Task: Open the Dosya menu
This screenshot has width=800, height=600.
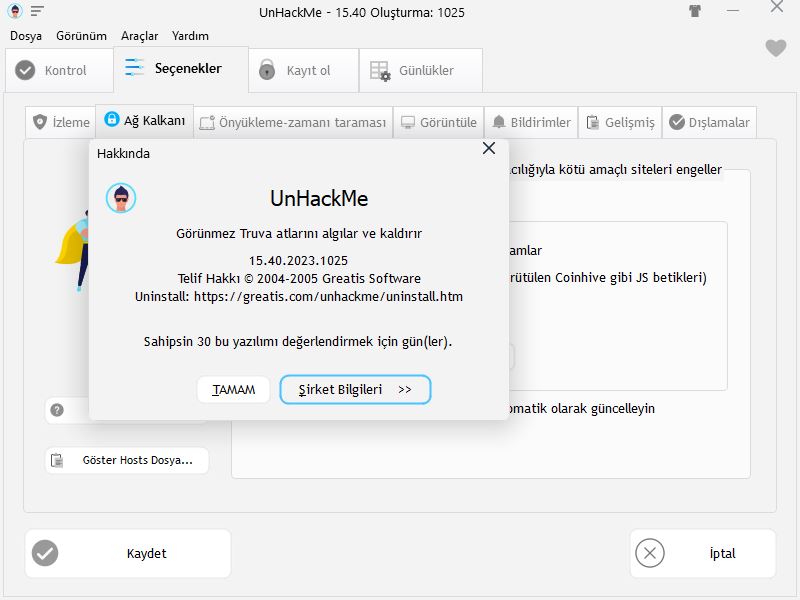Action: (26, 36)
